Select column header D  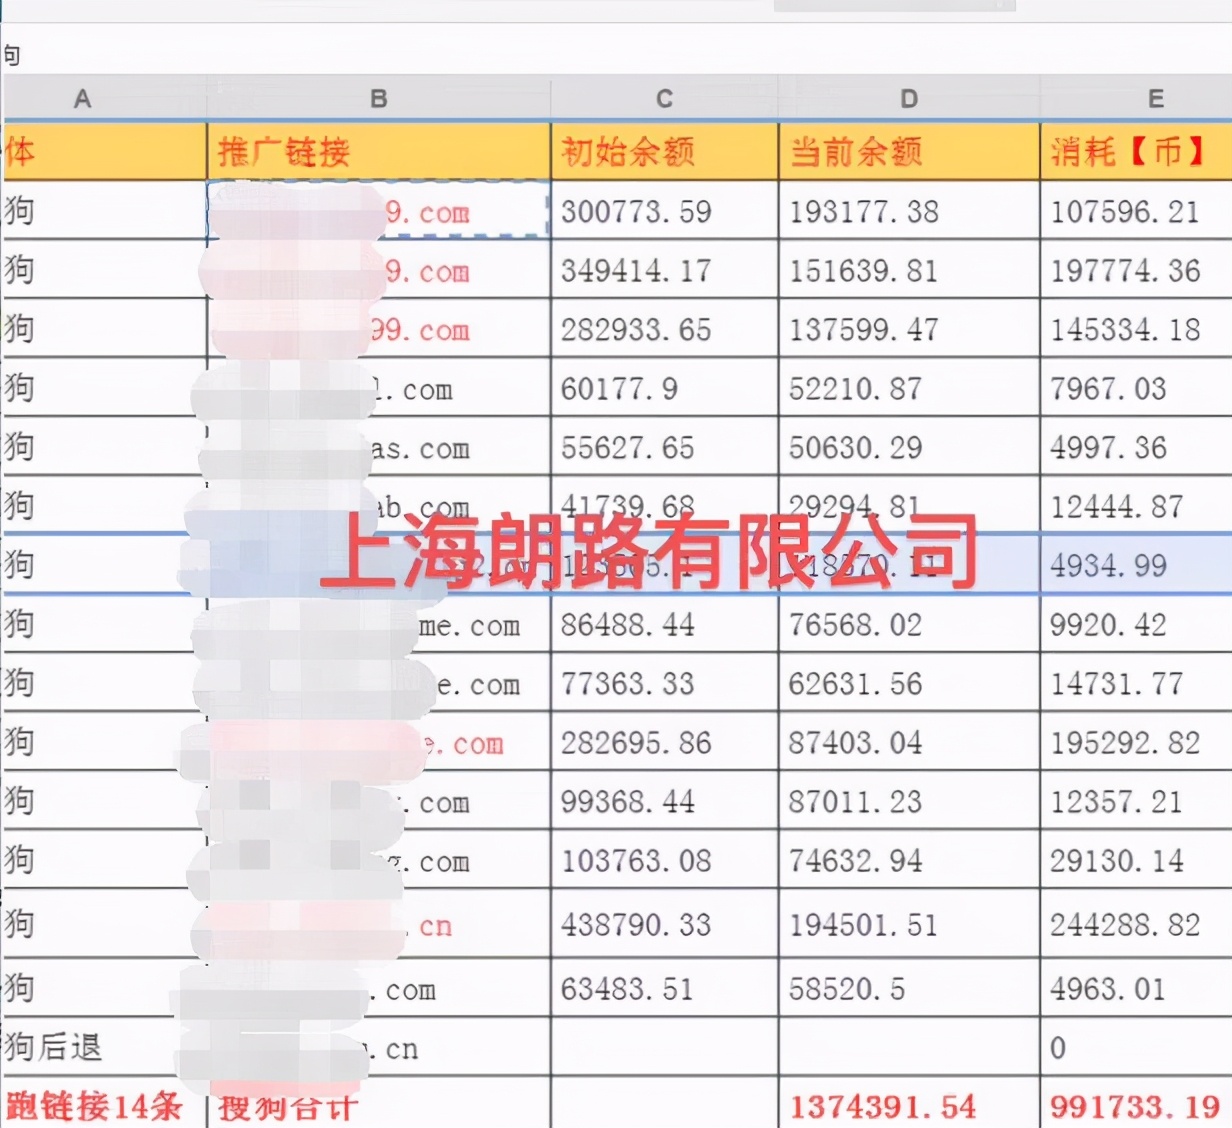[908, 98]
